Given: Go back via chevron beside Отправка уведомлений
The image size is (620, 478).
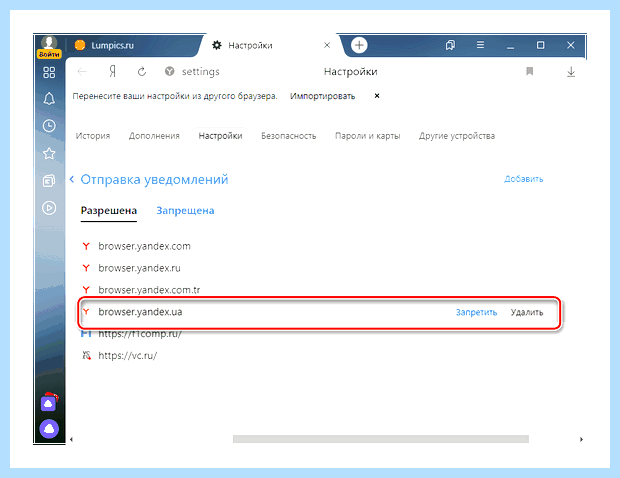Looking at the screenshot, I should [x=72, y=179].
